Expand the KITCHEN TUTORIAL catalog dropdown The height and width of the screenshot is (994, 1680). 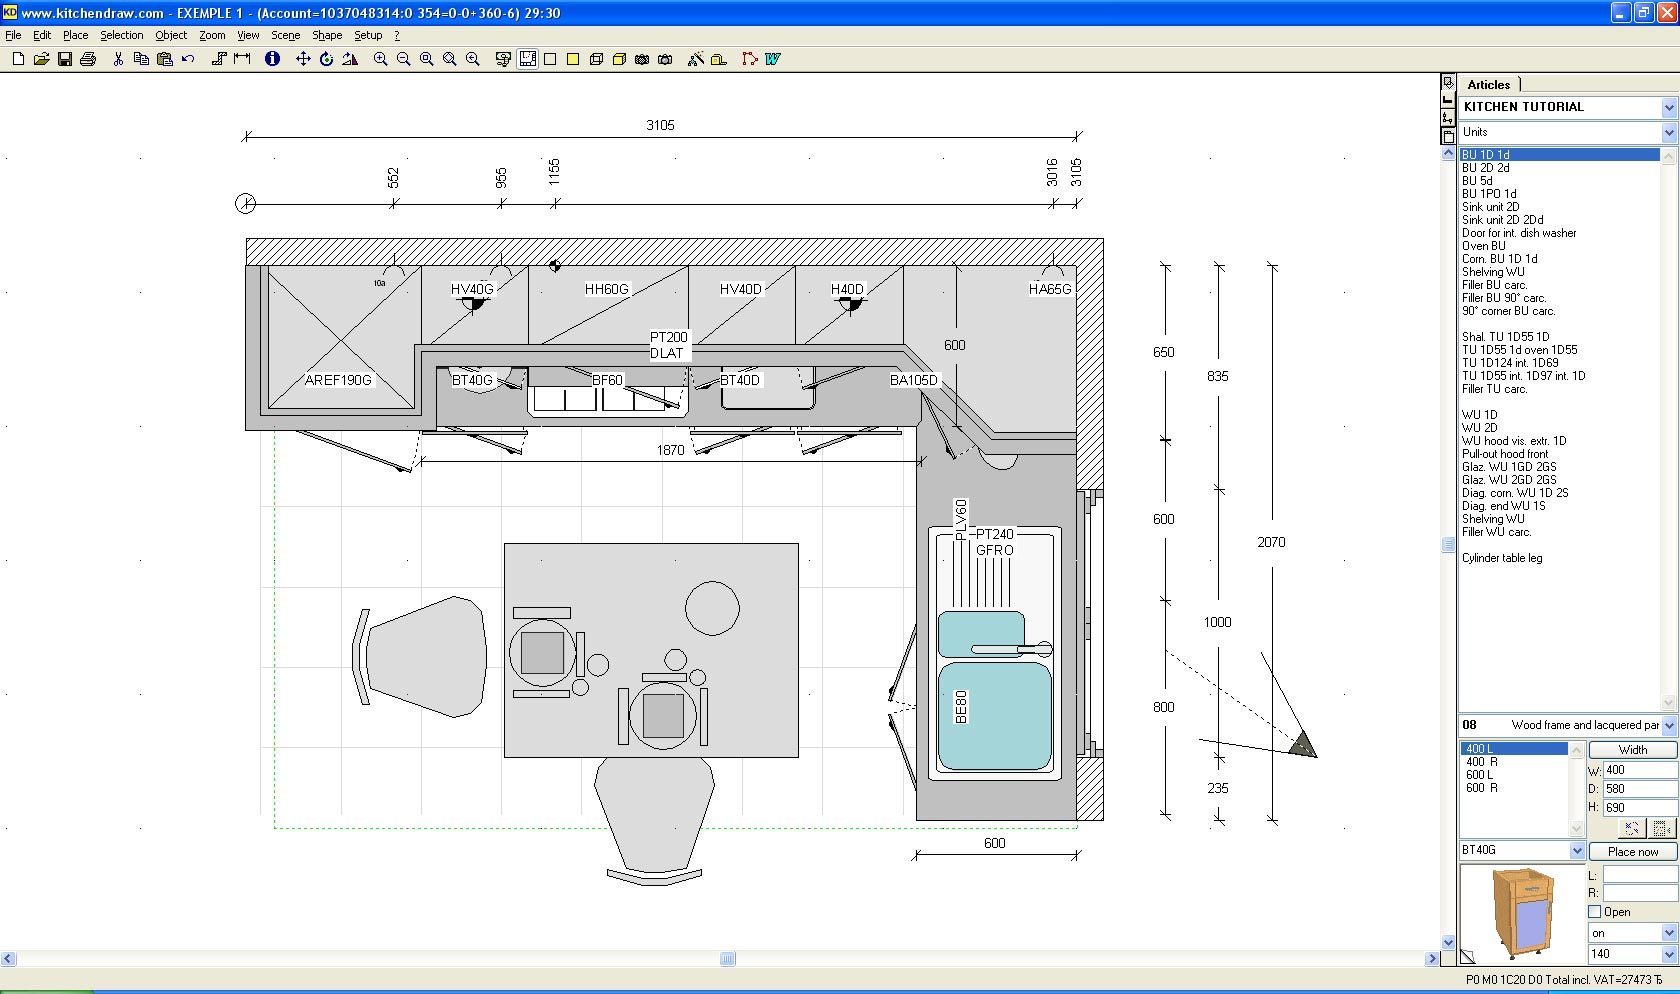tap(1668, 107)
